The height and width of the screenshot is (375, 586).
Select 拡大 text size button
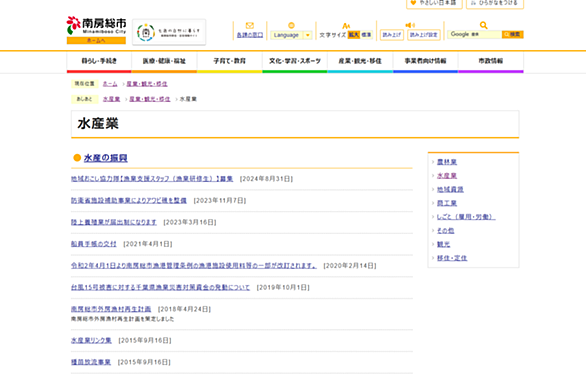tap(354, 35)
